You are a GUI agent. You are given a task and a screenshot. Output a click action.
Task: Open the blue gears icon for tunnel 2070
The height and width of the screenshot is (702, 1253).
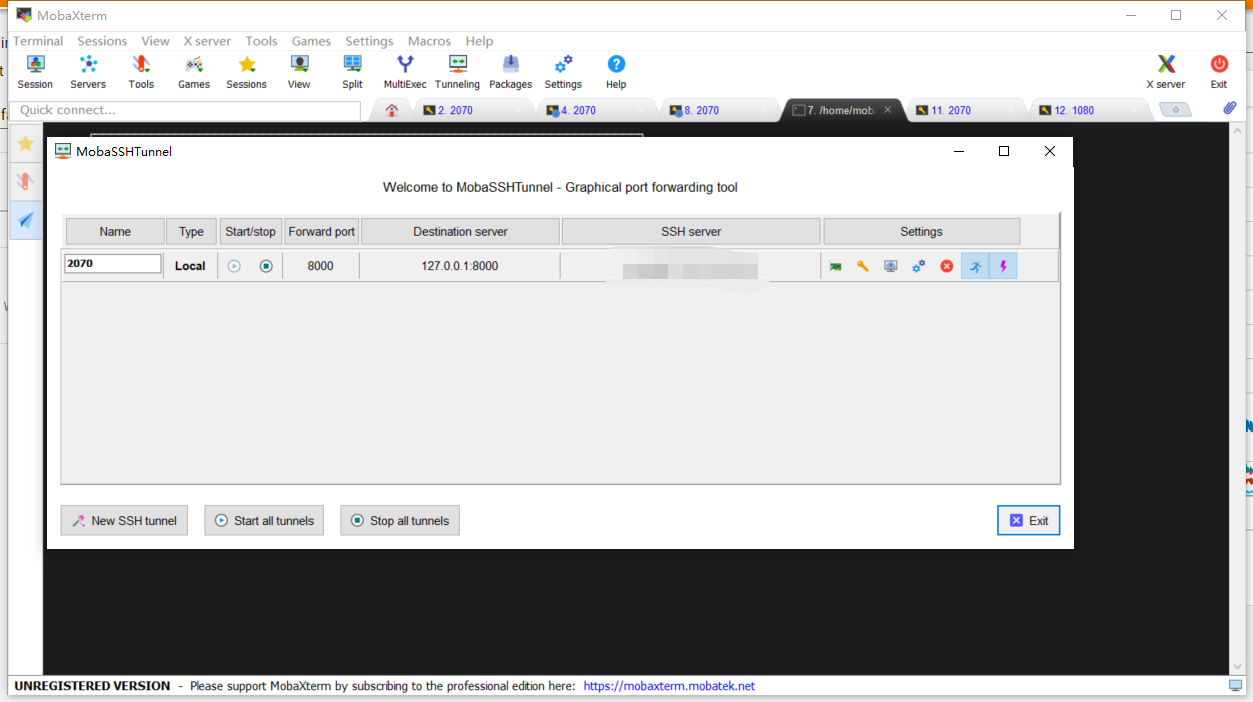click(x=919, y=266)
